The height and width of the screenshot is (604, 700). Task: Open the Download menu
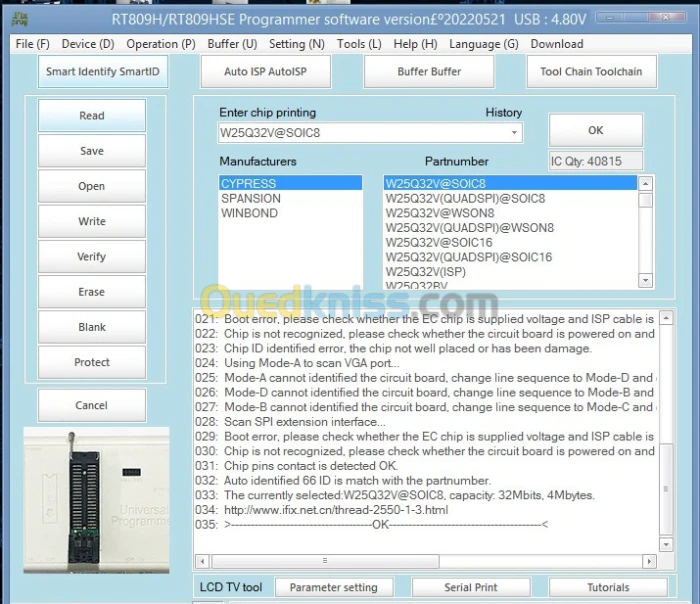(x=557, y=44)
